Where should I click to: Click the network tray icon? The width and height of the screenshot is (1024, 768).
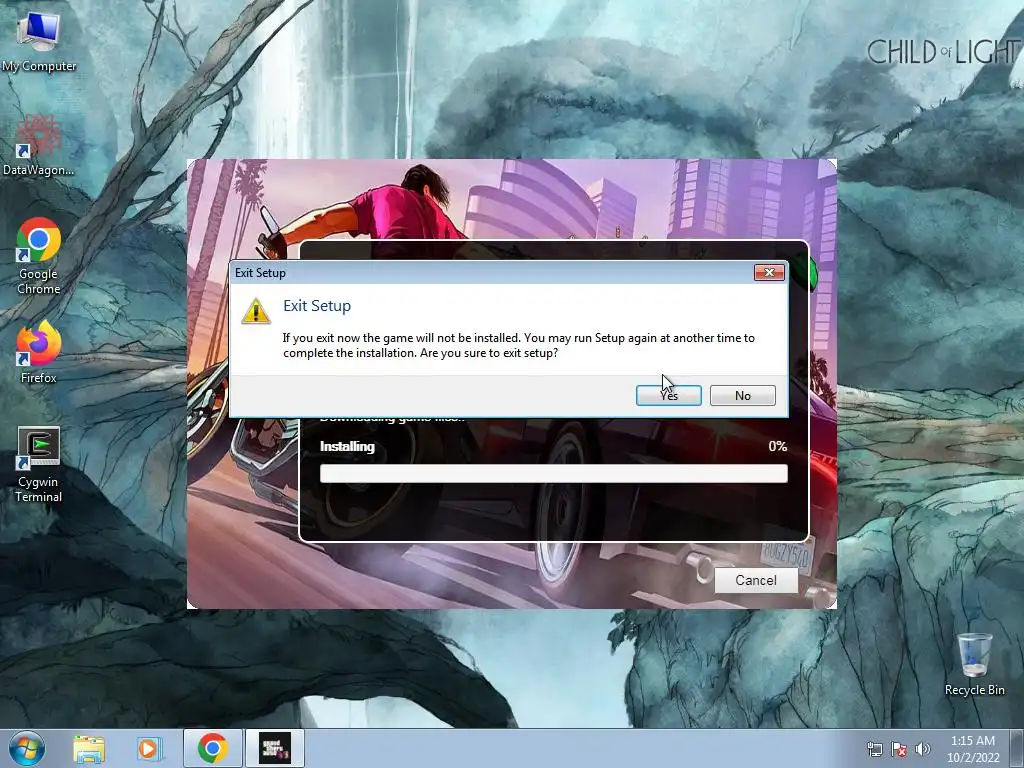(x=874, y=749)
